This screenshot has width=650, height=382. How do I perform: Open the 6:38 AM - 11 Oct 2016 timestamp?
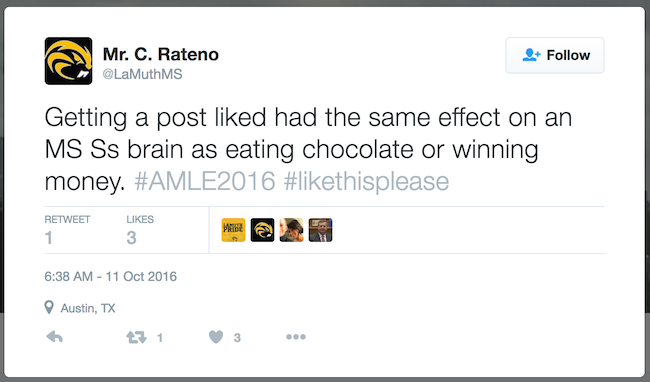[x=111, y=276]
